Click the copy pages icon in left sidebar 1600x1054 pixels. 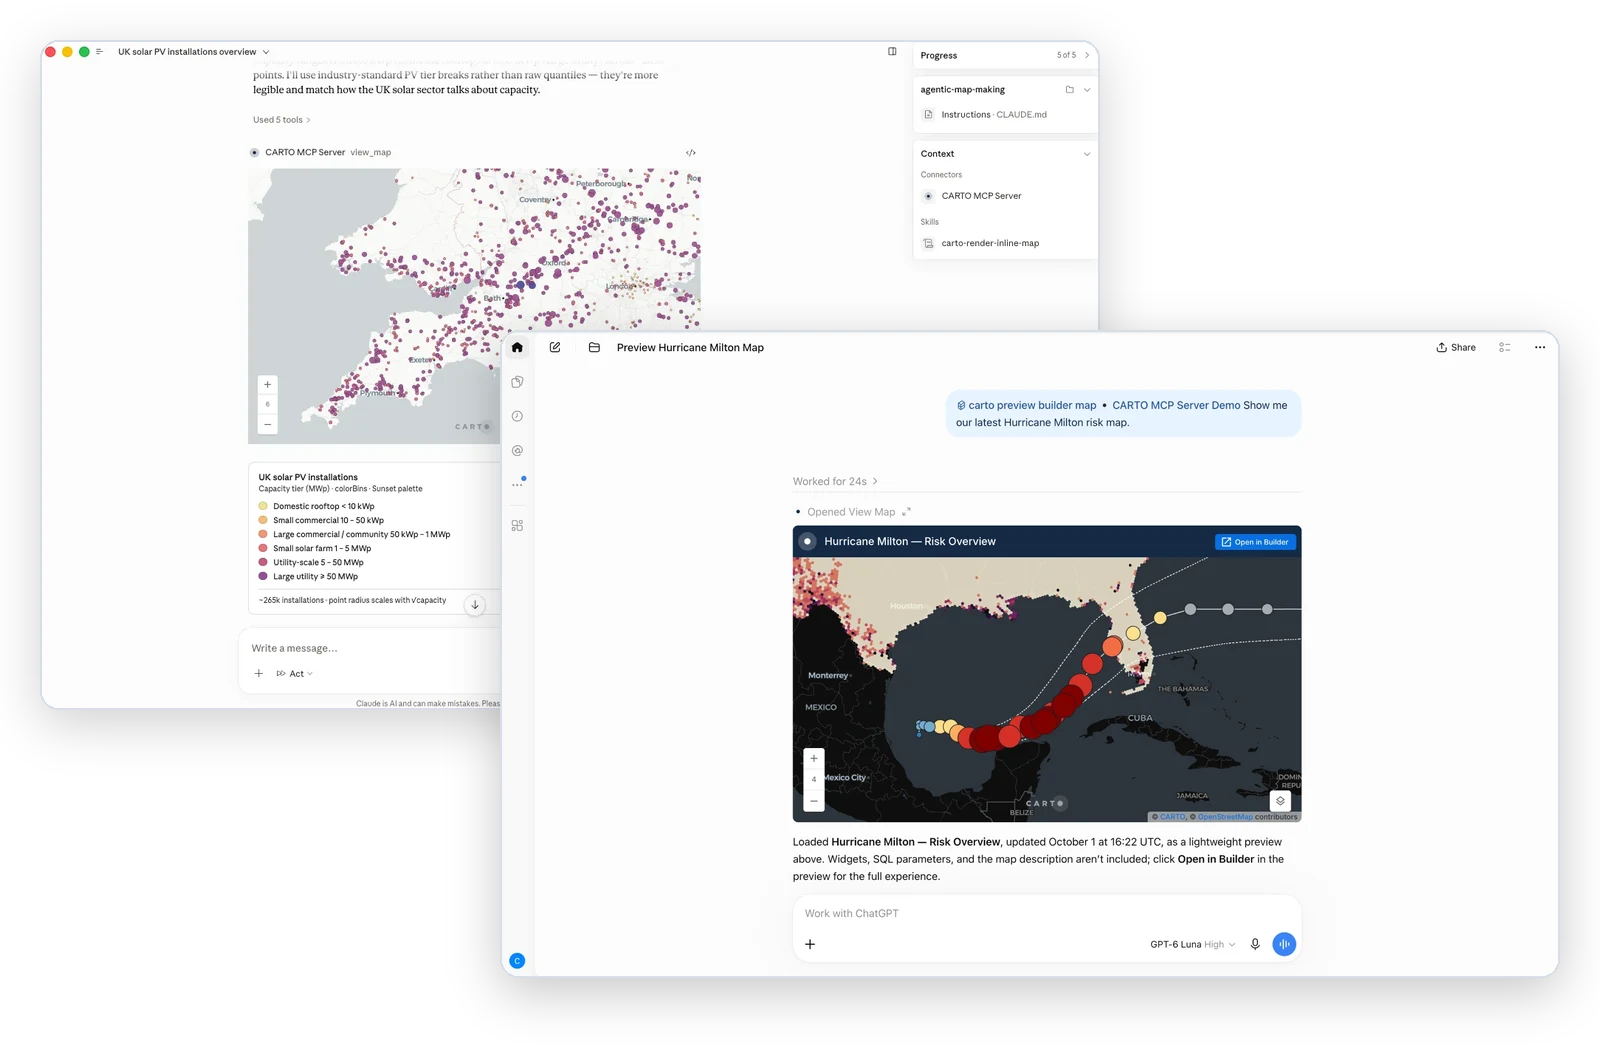point(517,382)
